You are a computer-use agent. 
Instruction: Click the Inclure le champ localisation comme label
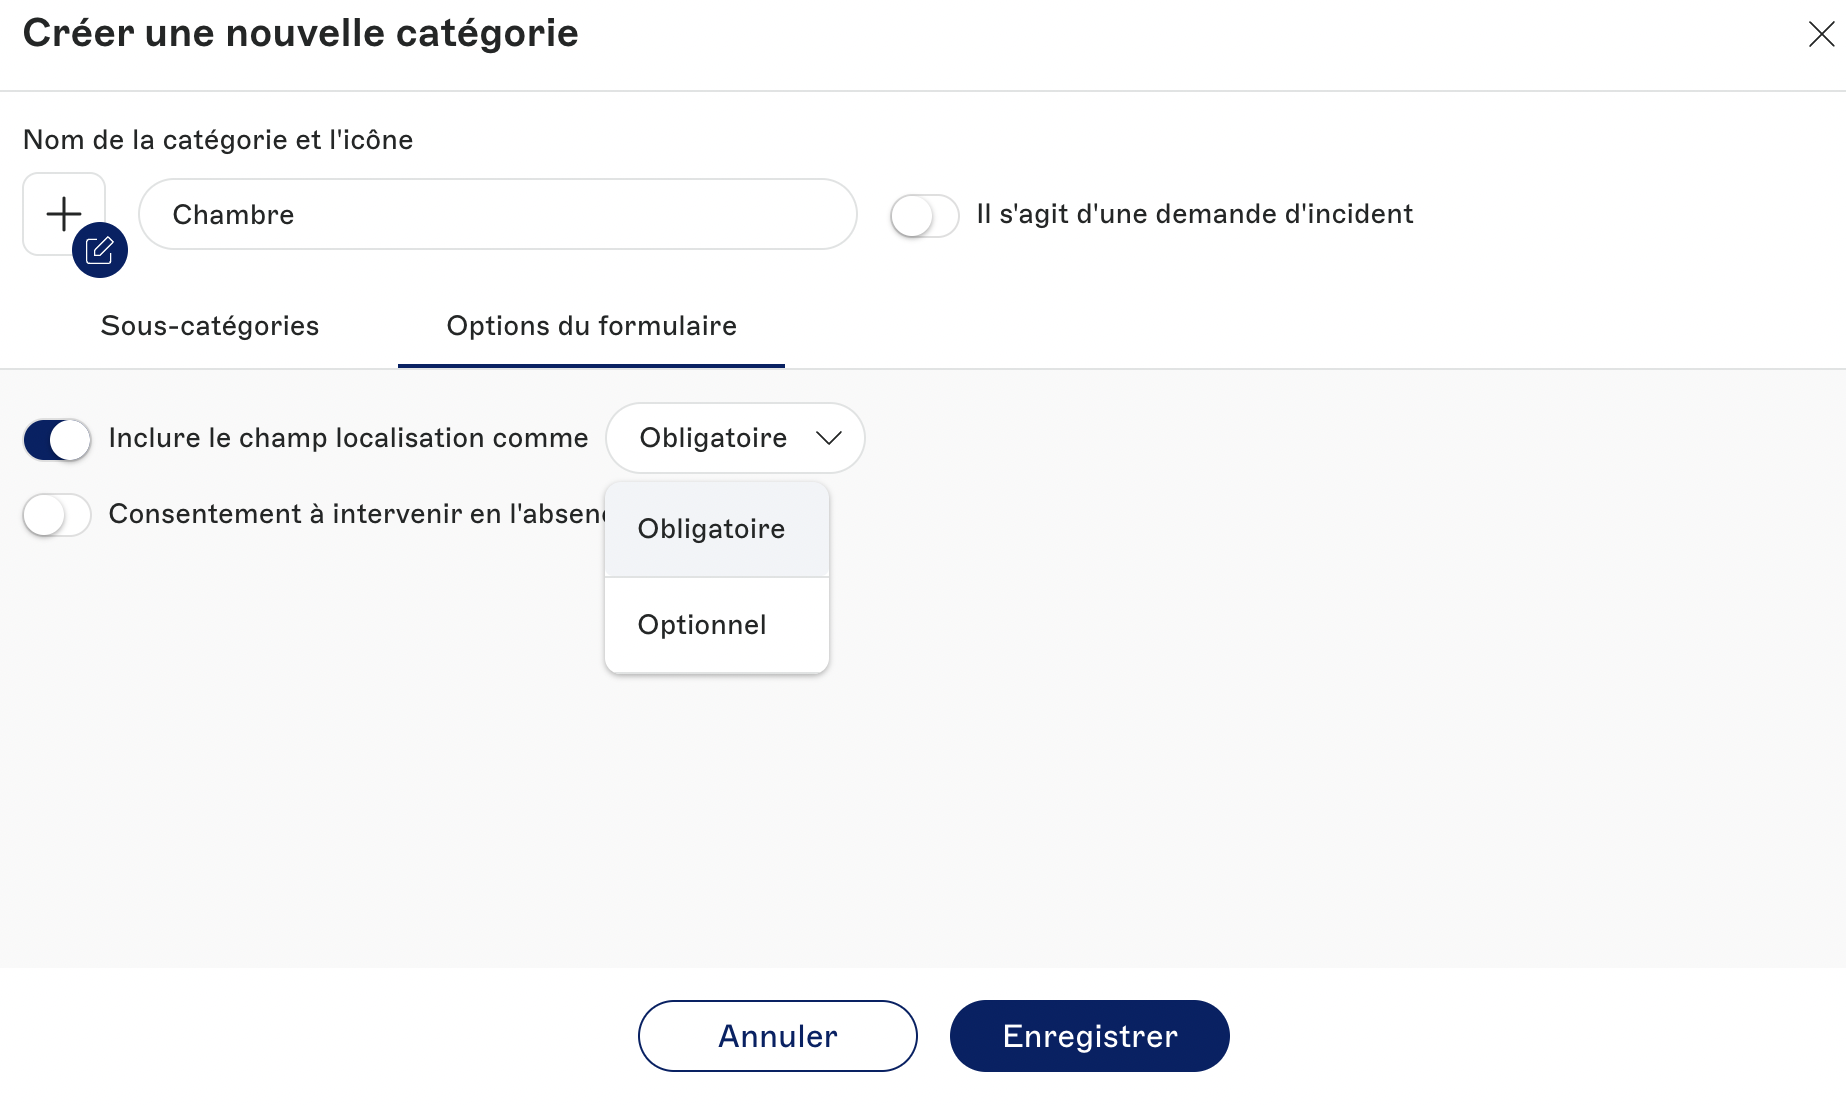[x=348, y=438]
